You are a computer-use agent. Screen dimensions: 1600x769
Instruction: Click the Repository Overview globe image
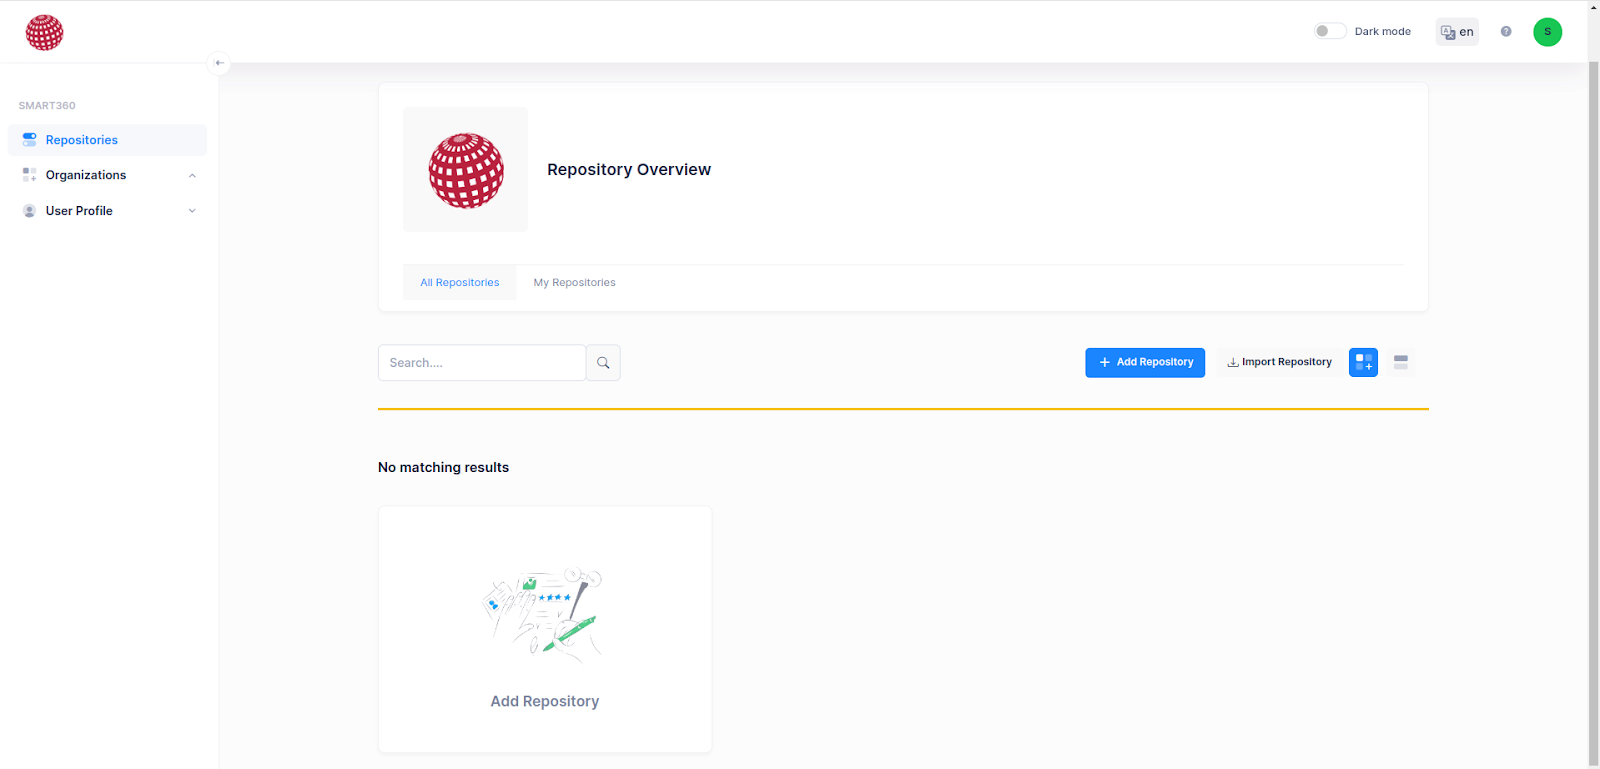[466, 170]
